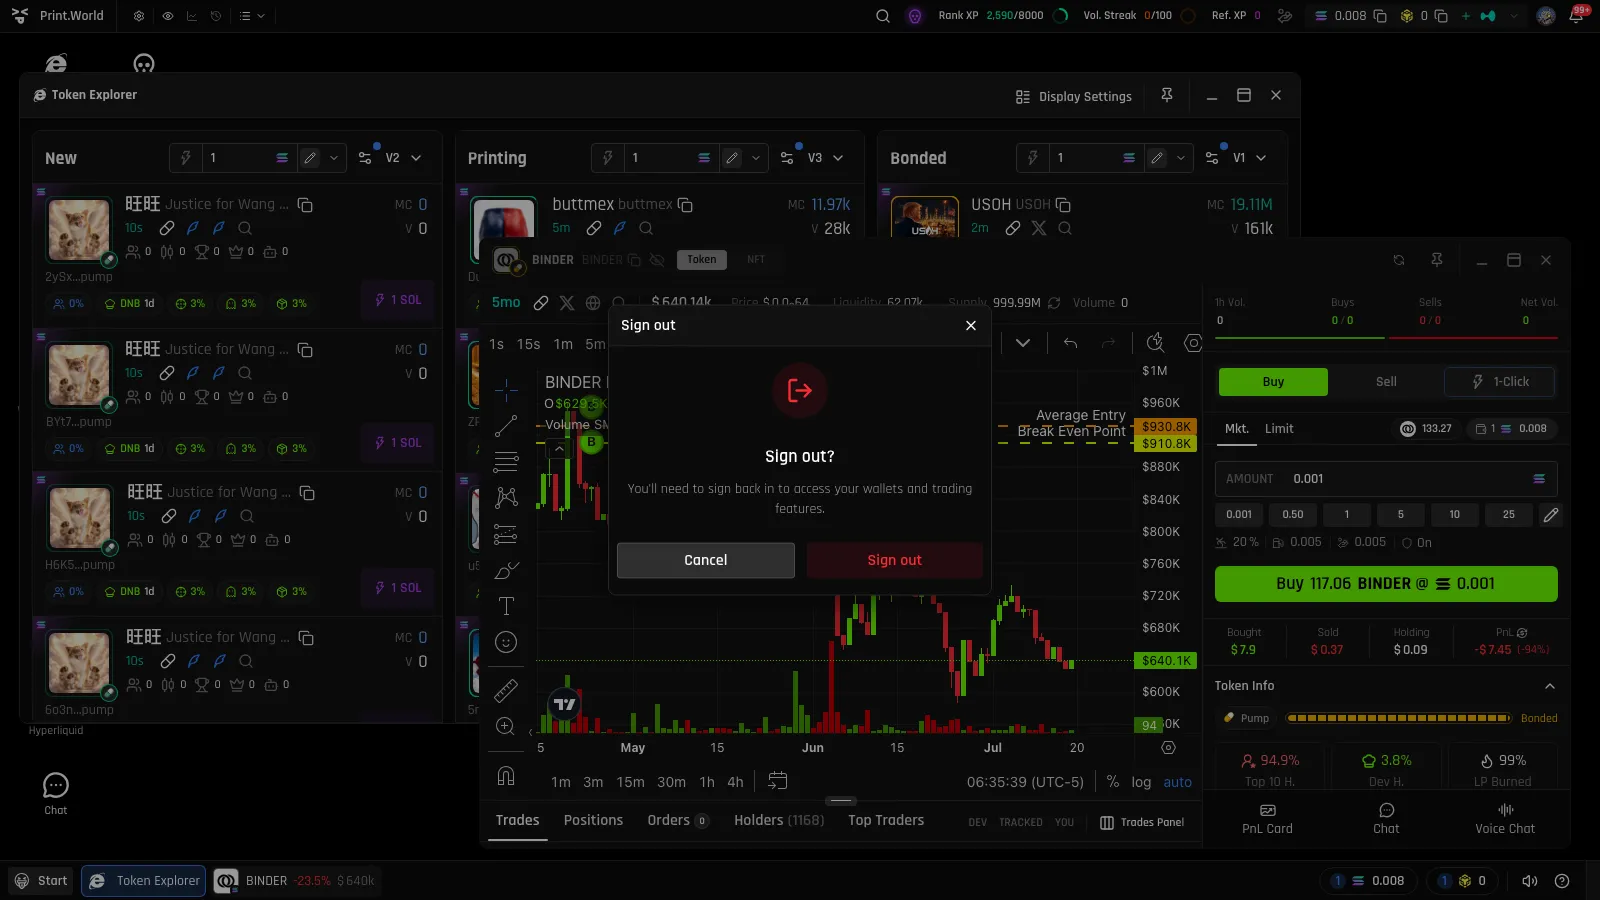Switch to the Holders tab
This screenshot has height=900, width=1600.
pos(779,820)
